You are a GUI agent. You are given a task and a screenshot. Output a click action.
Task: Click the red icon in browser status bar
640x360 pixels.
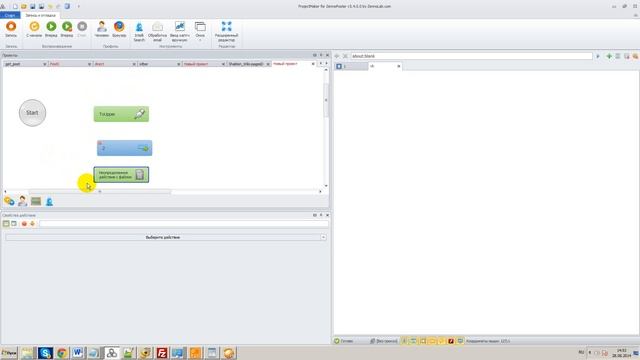pos(451,341)
